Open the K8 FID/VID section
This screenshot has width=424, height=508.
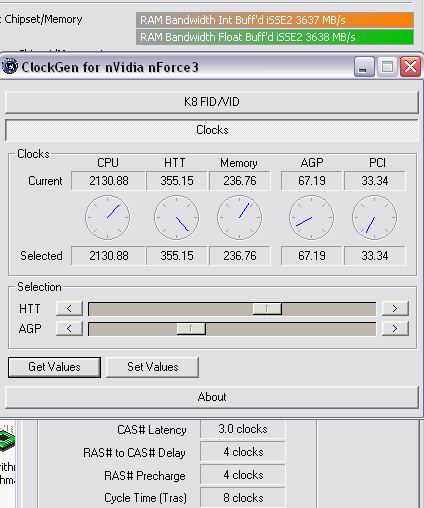tap(212, 102)
